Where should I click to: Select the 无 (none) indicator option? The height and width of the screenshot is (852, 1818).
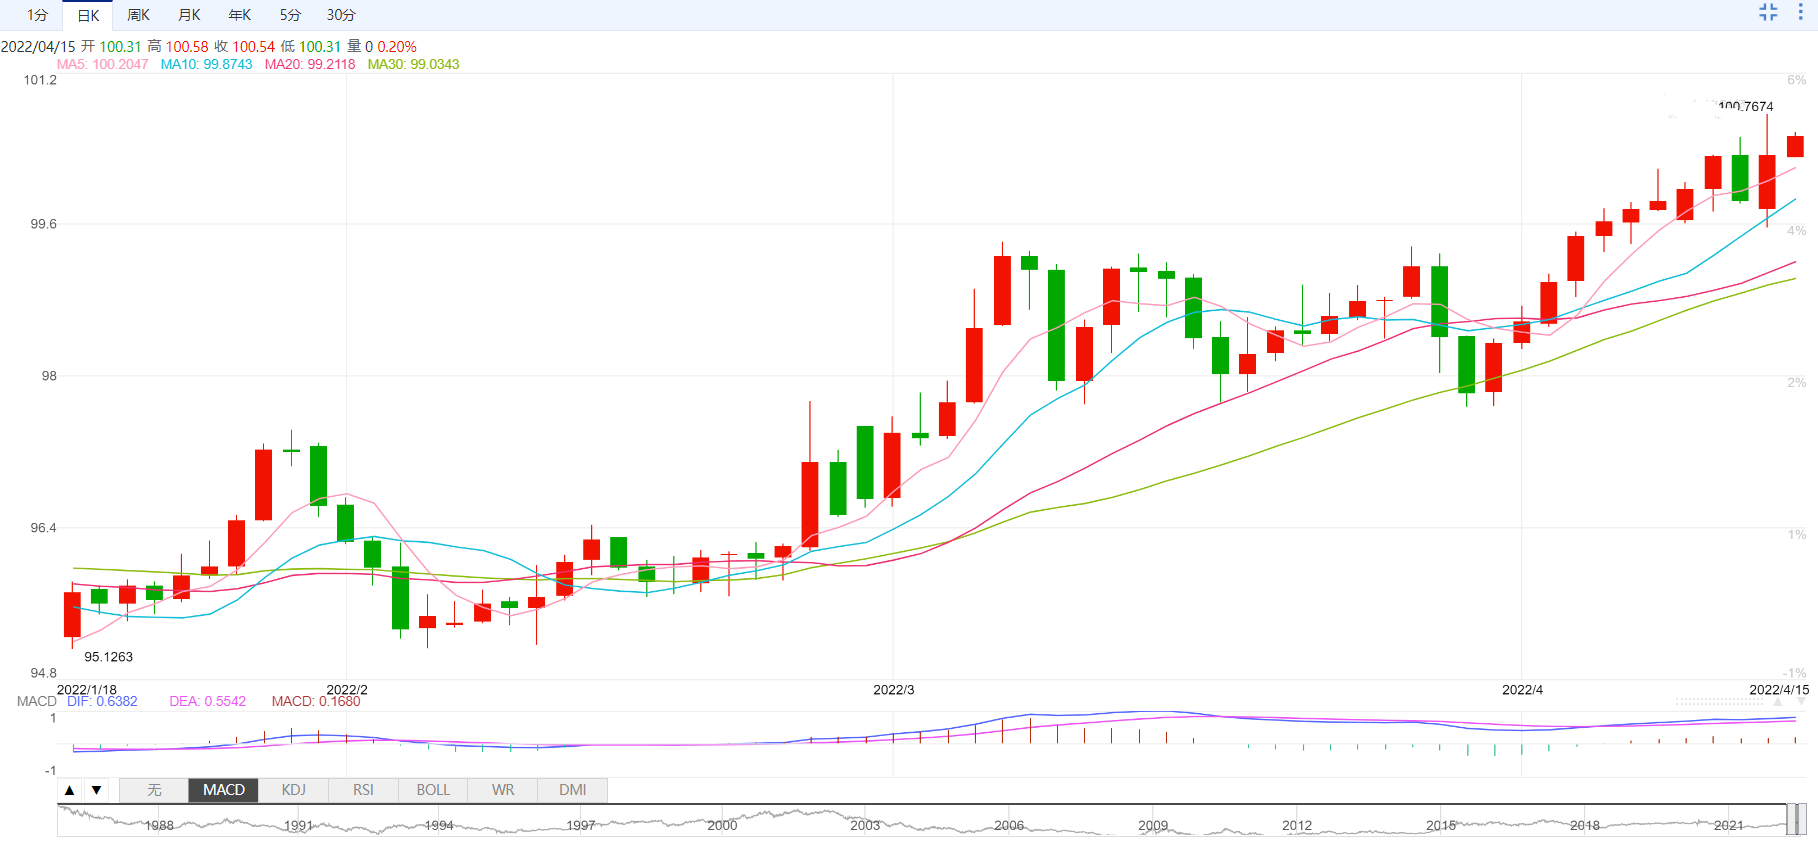pos(154,790)
